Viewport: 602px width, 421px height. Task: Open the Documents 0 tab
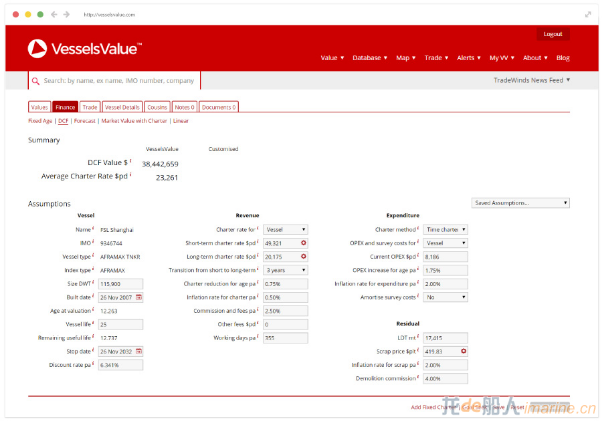click(219, 107)
